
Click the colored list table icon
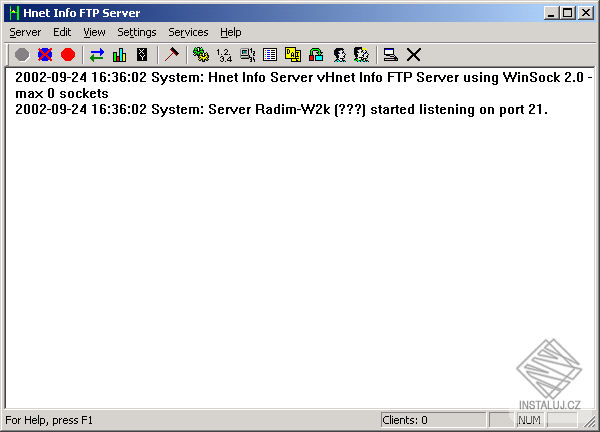point(270,55)
